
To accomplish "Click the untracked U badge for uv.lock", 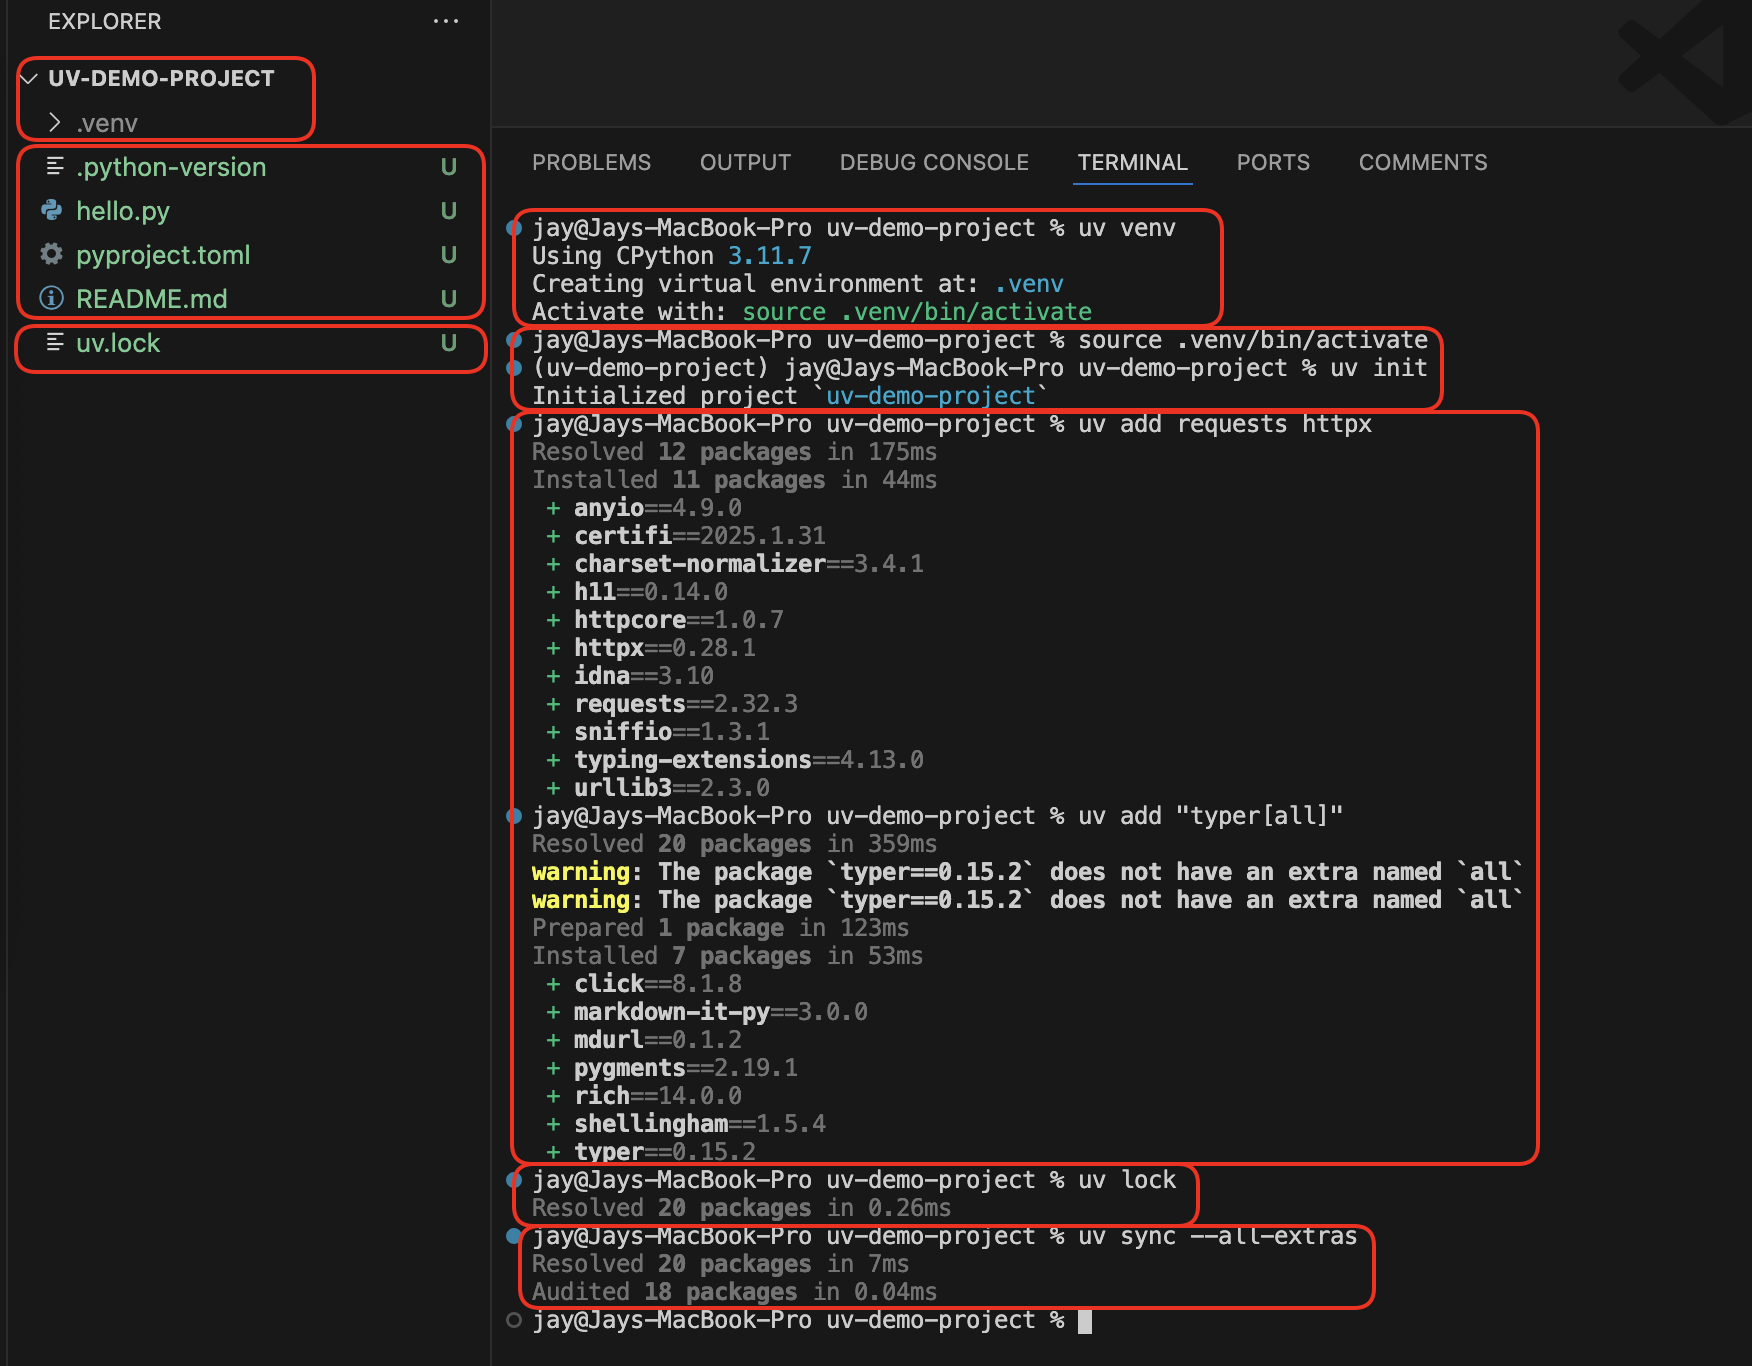I will pyautogui.click(x=449, y=343).
